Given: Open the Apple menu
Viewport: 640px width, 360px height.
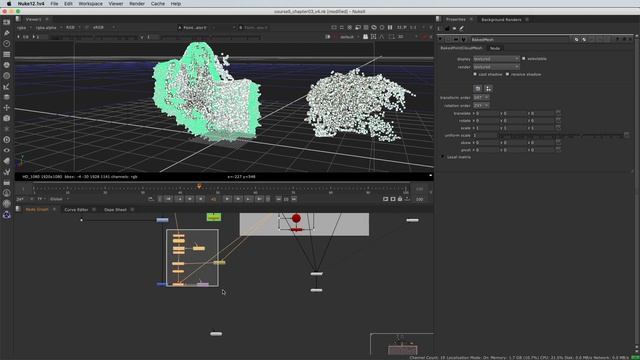Looking at the screenshot, I should point(9,4).
